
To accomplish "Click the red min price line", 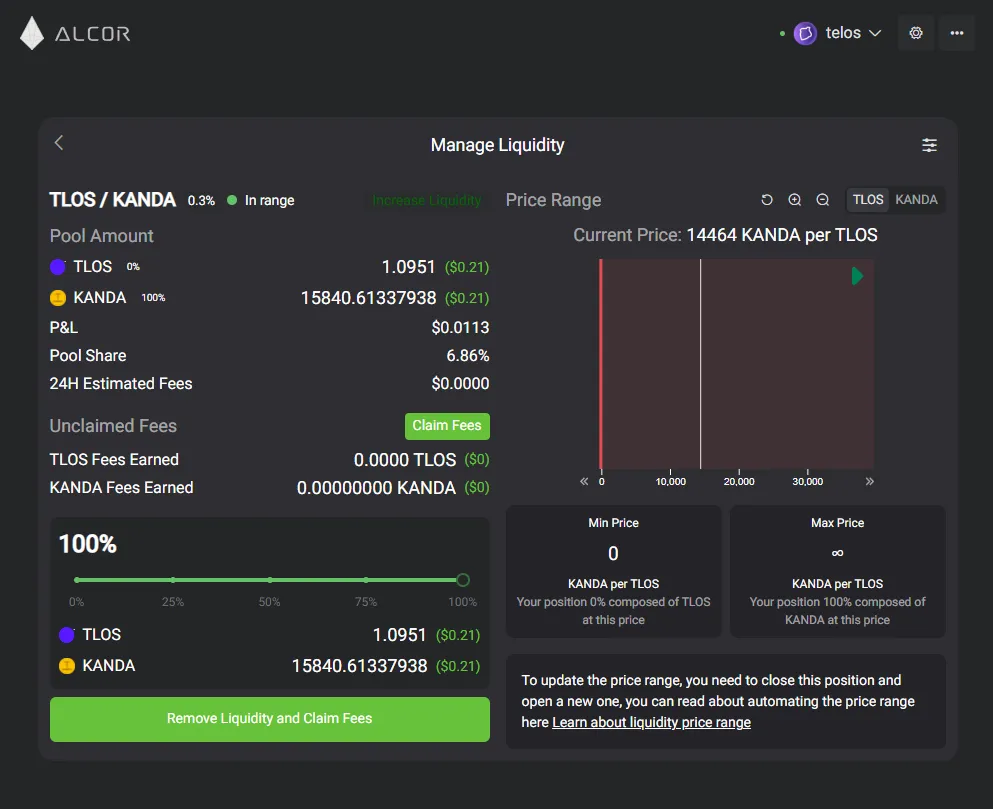I will (600, 364).
